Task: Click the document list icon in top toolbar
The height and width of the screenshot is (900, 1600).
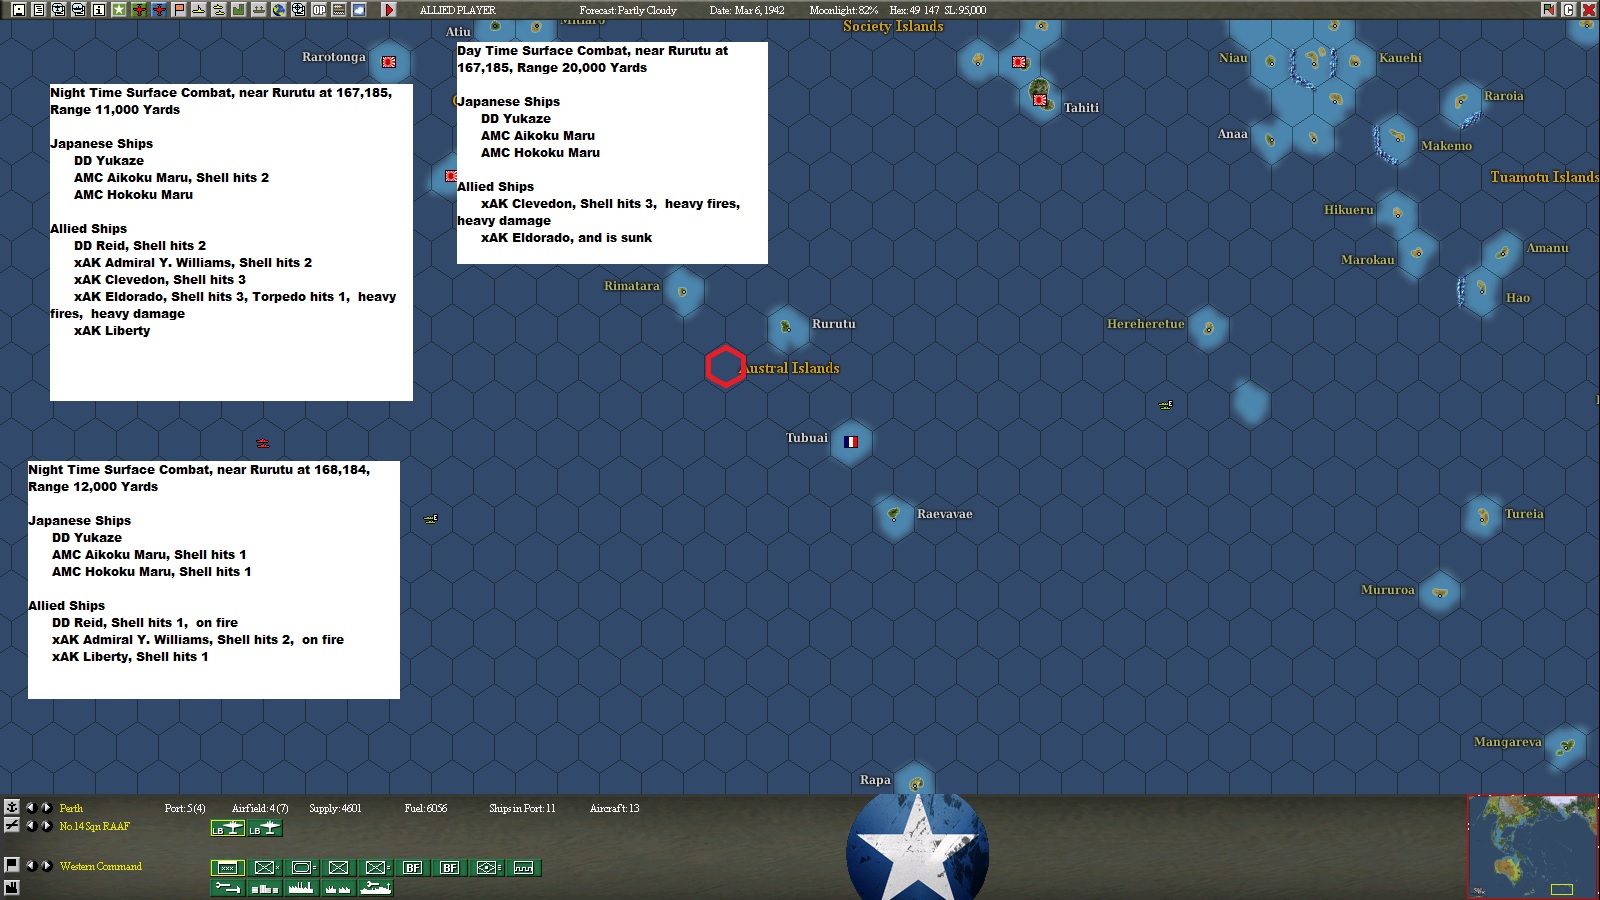Action: click(38, 10)
